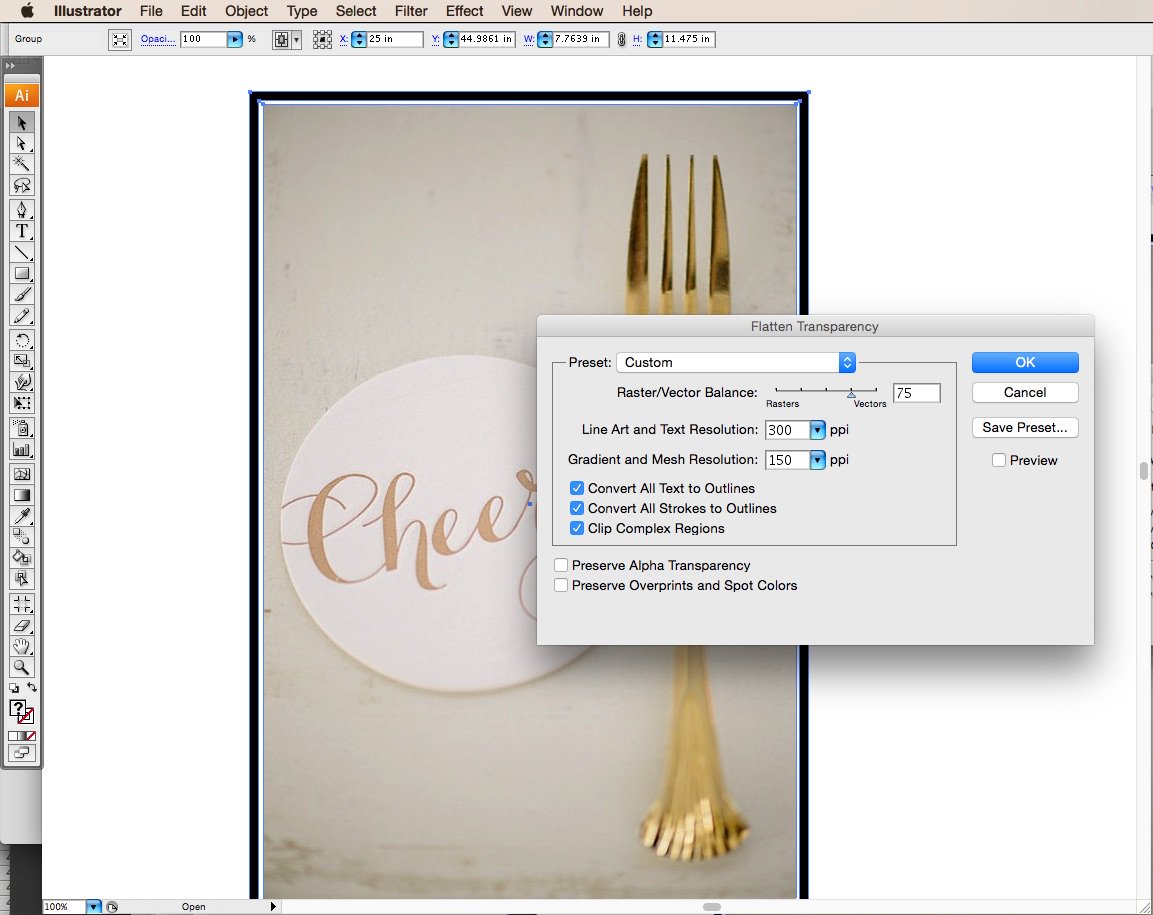Select the Pen tool

pyautogui.click(x=22, y=209)
